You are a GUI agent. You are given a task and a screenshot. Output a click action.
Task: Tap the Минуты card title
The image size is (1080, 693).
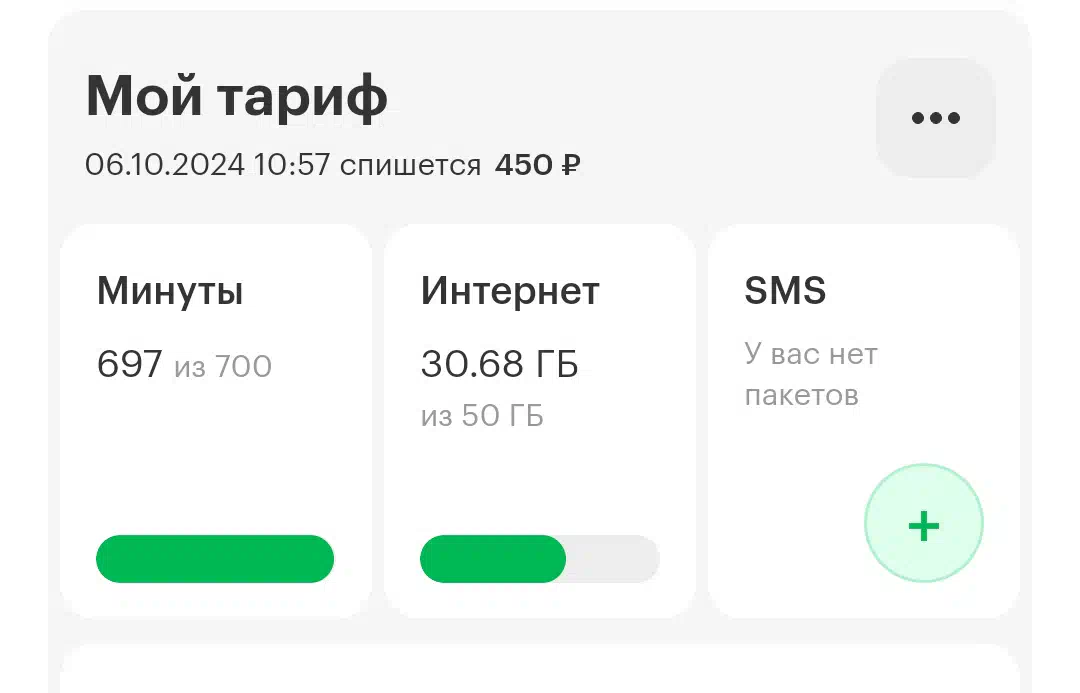[170, 291]
